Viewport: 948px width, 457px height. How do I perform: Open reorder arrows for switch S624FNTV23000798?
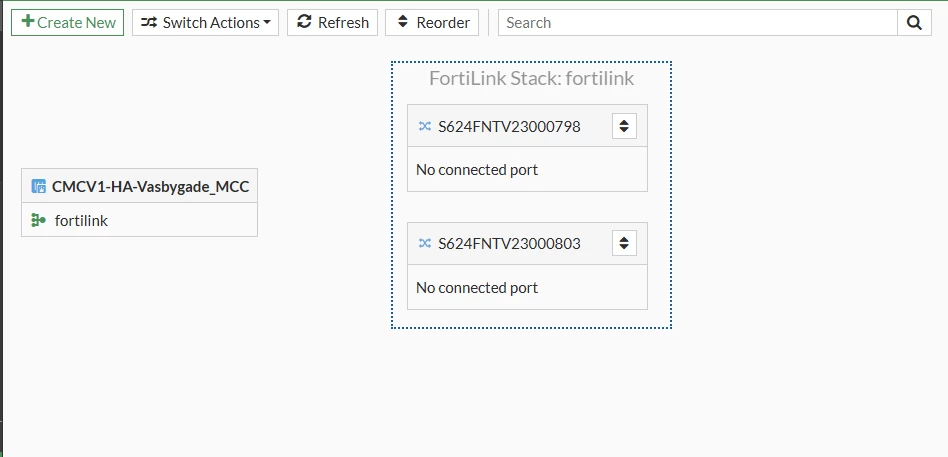(x=624, y=126)
